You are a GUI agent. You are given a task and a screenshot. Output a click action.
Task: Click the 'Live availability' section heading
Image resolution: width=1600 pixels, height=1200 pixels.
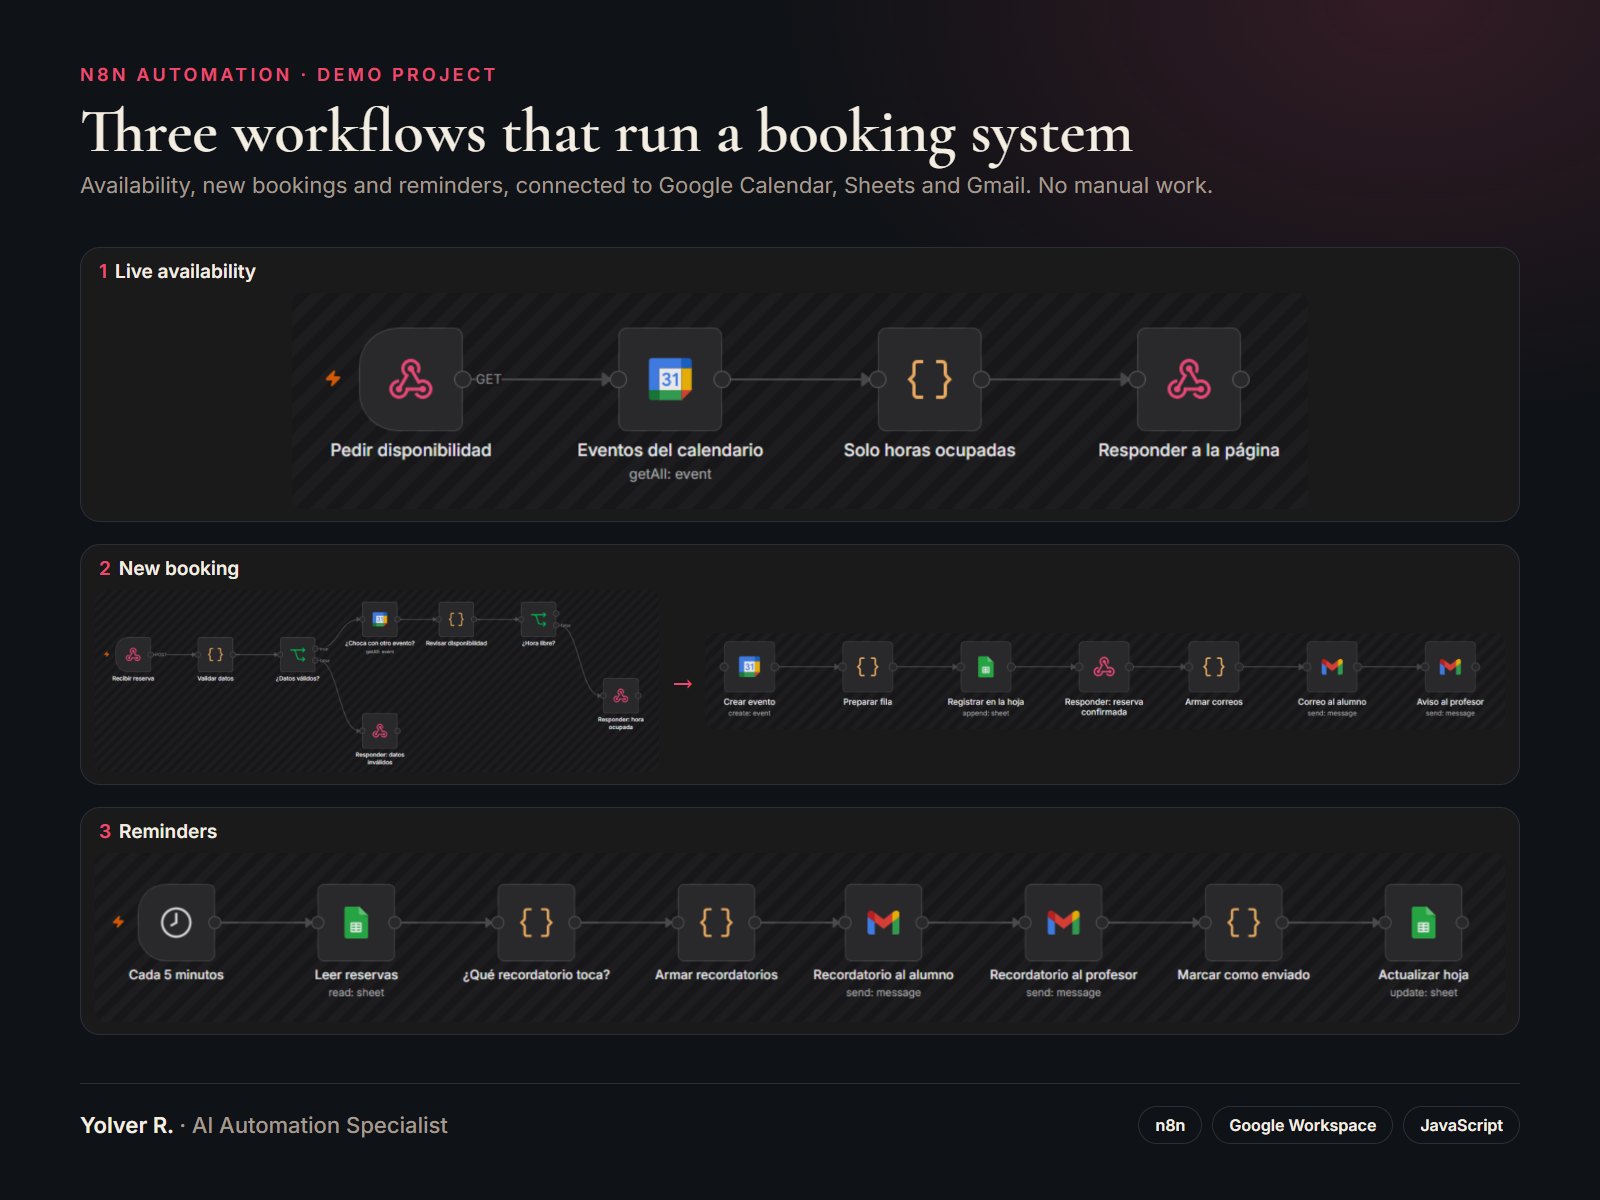pyautogui.click(x=185, y=271)
